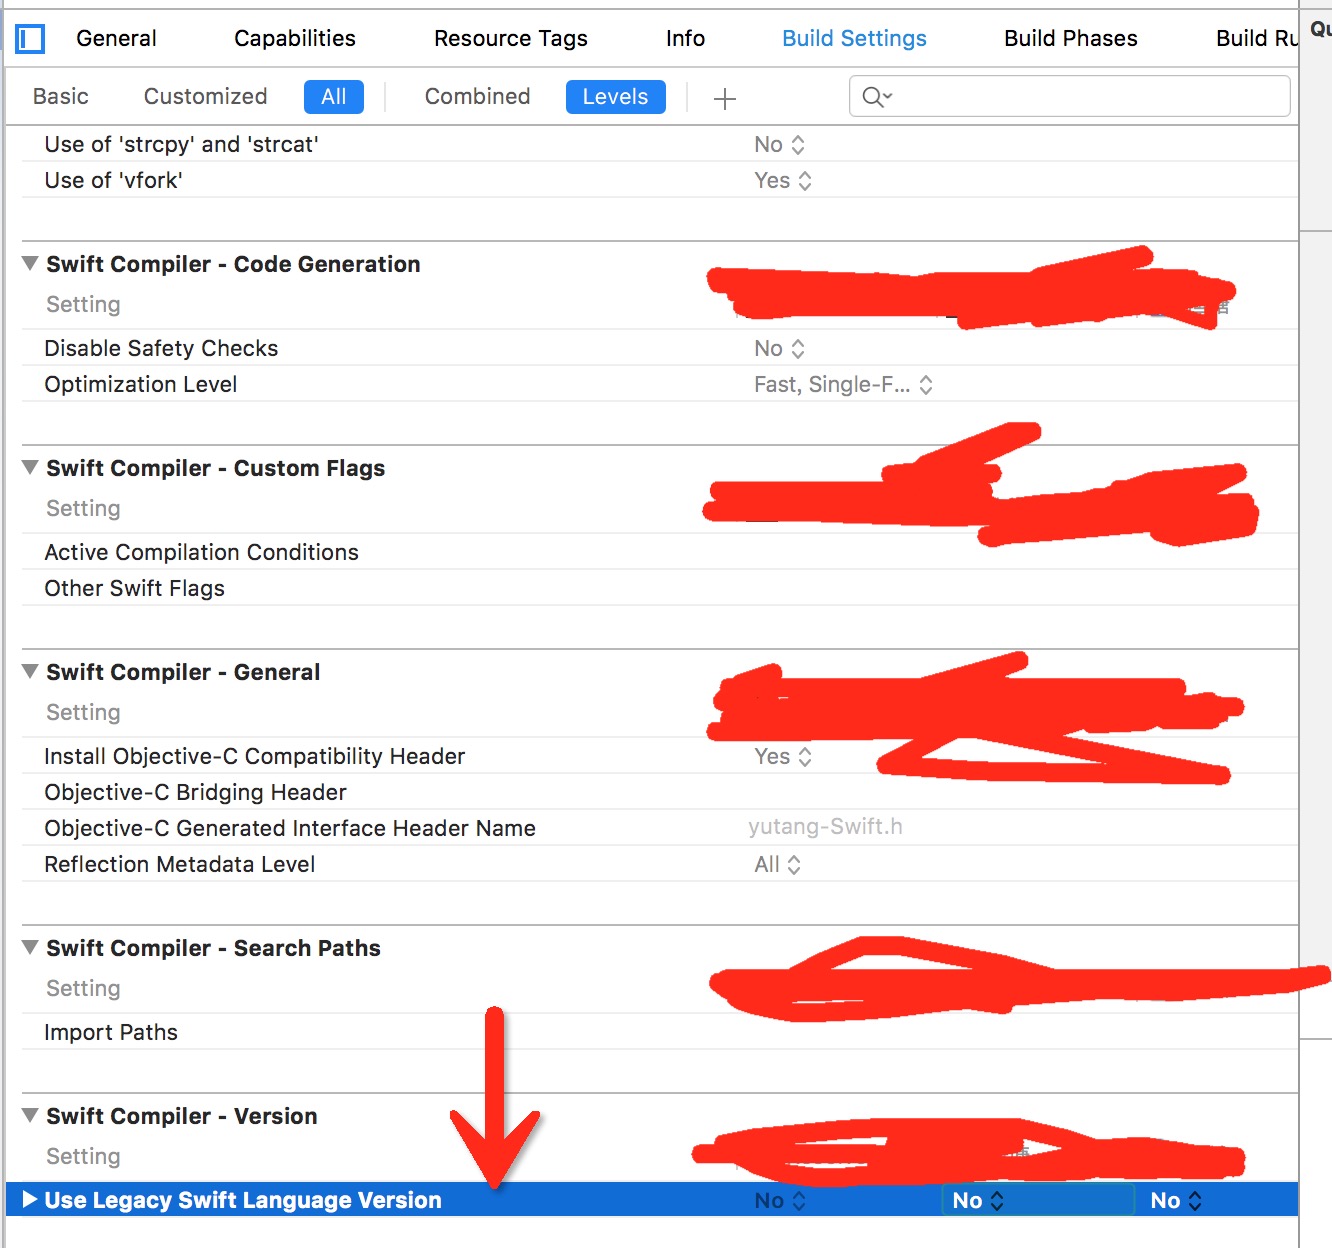Open the Build Rules tab

(x=1257, y=38)
